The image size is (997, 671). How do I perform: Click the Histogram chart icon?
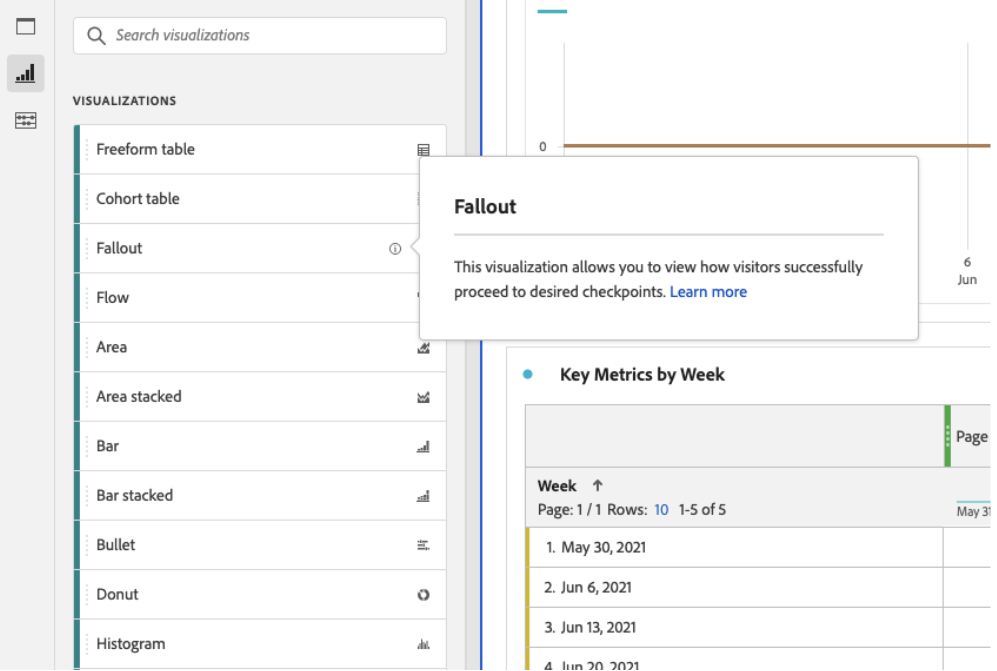tap(423, 645)
